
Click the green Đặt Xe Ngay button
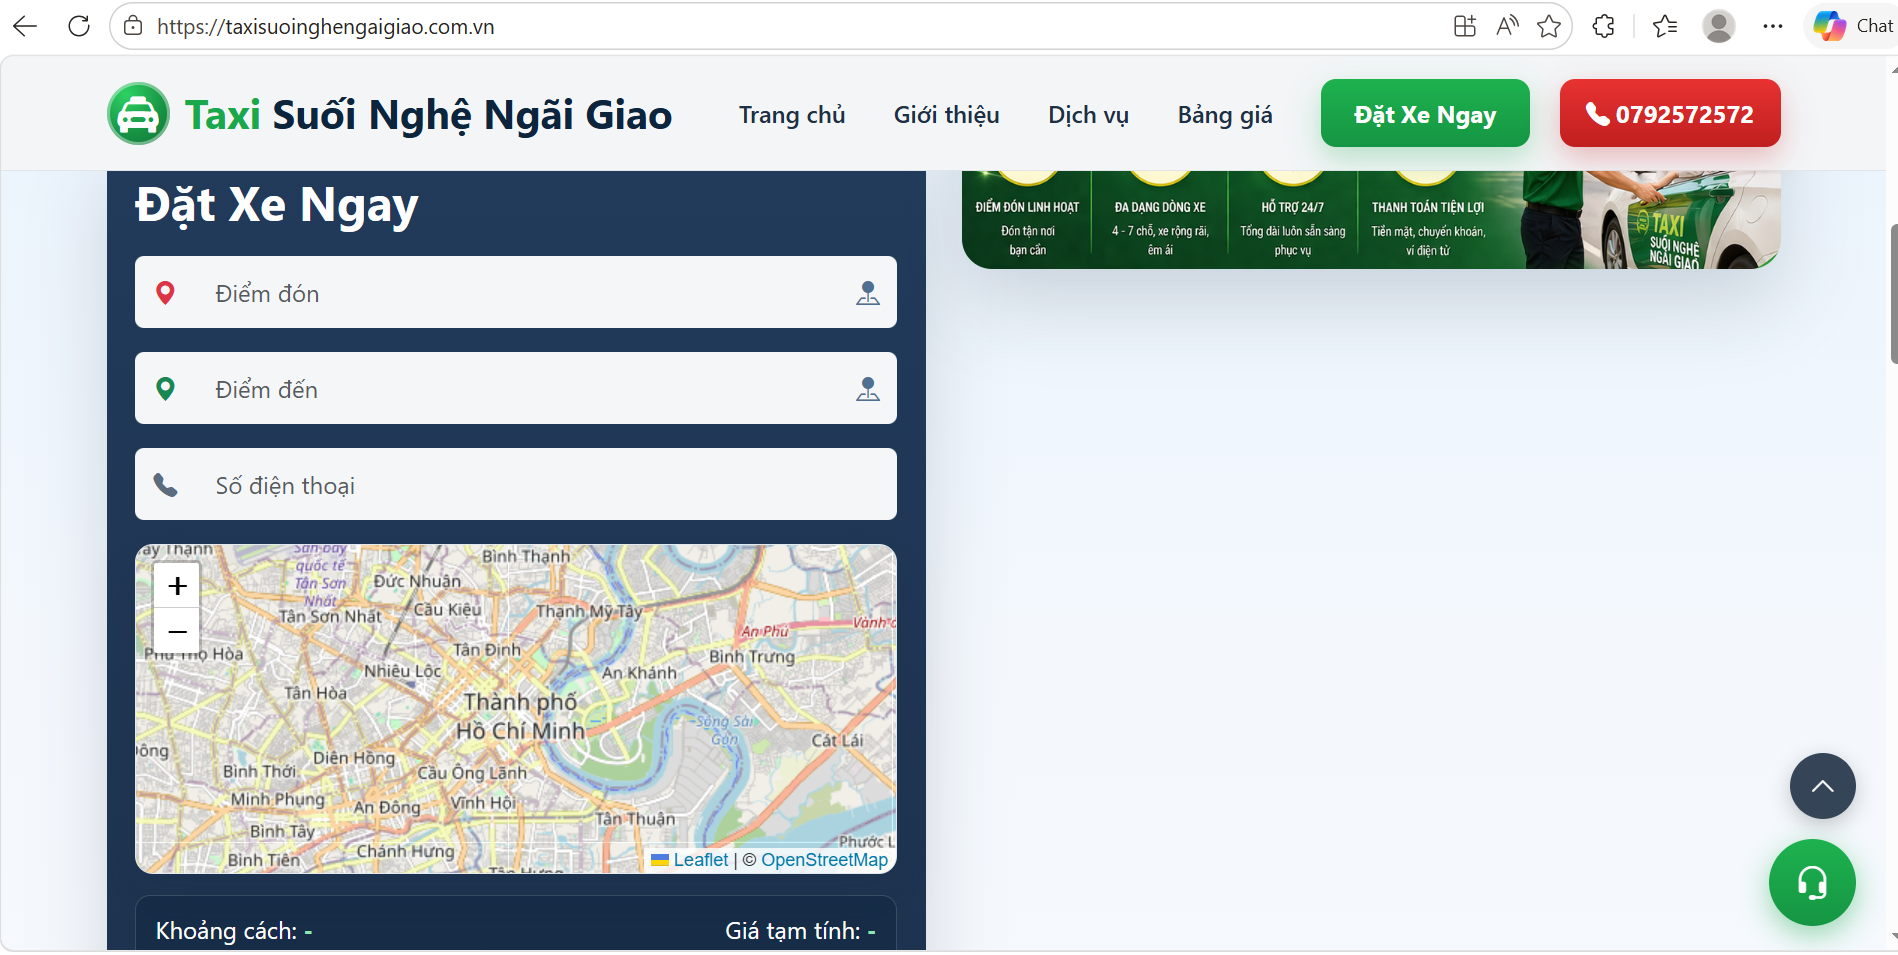click(1425, 113)
